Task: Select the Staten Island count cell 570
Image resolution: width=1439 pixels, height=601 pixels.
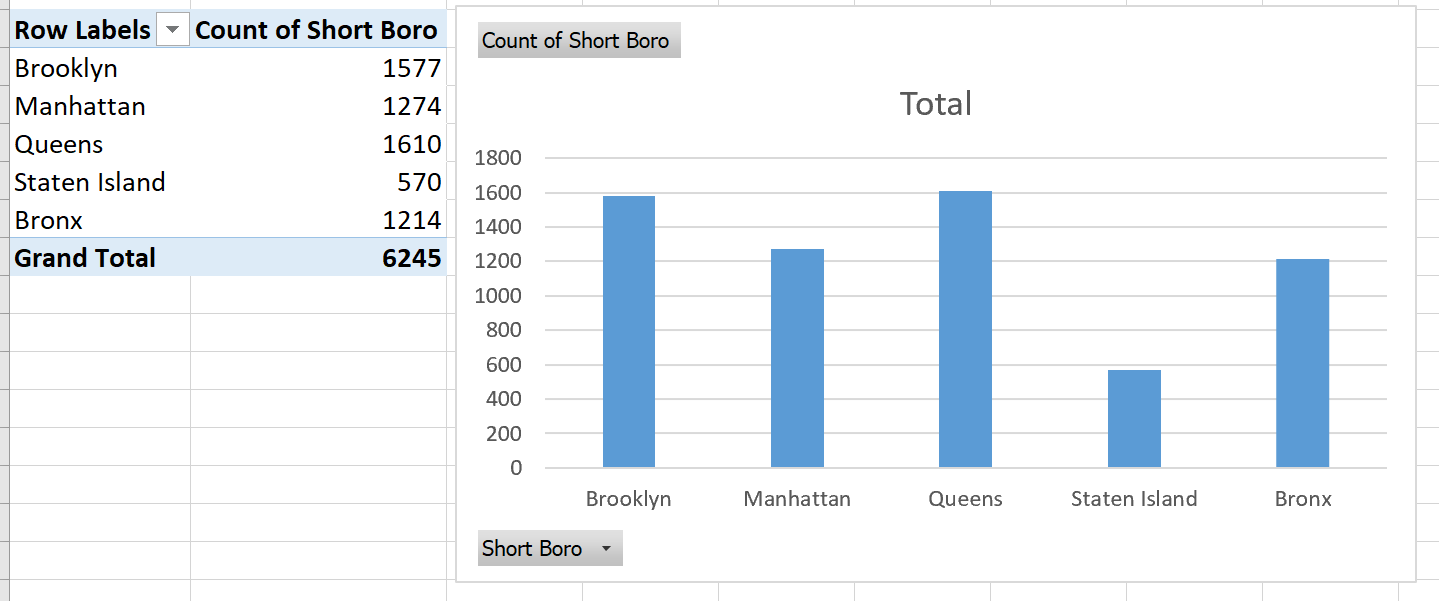Action: coord(318,183)
